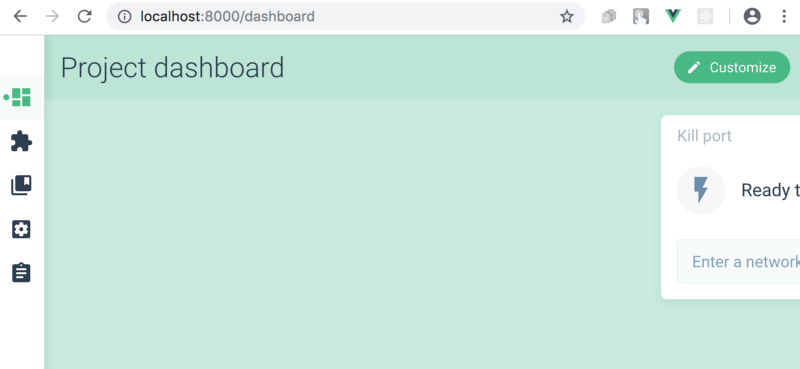
Task: View site information for localhost
Action: (124, 16)
